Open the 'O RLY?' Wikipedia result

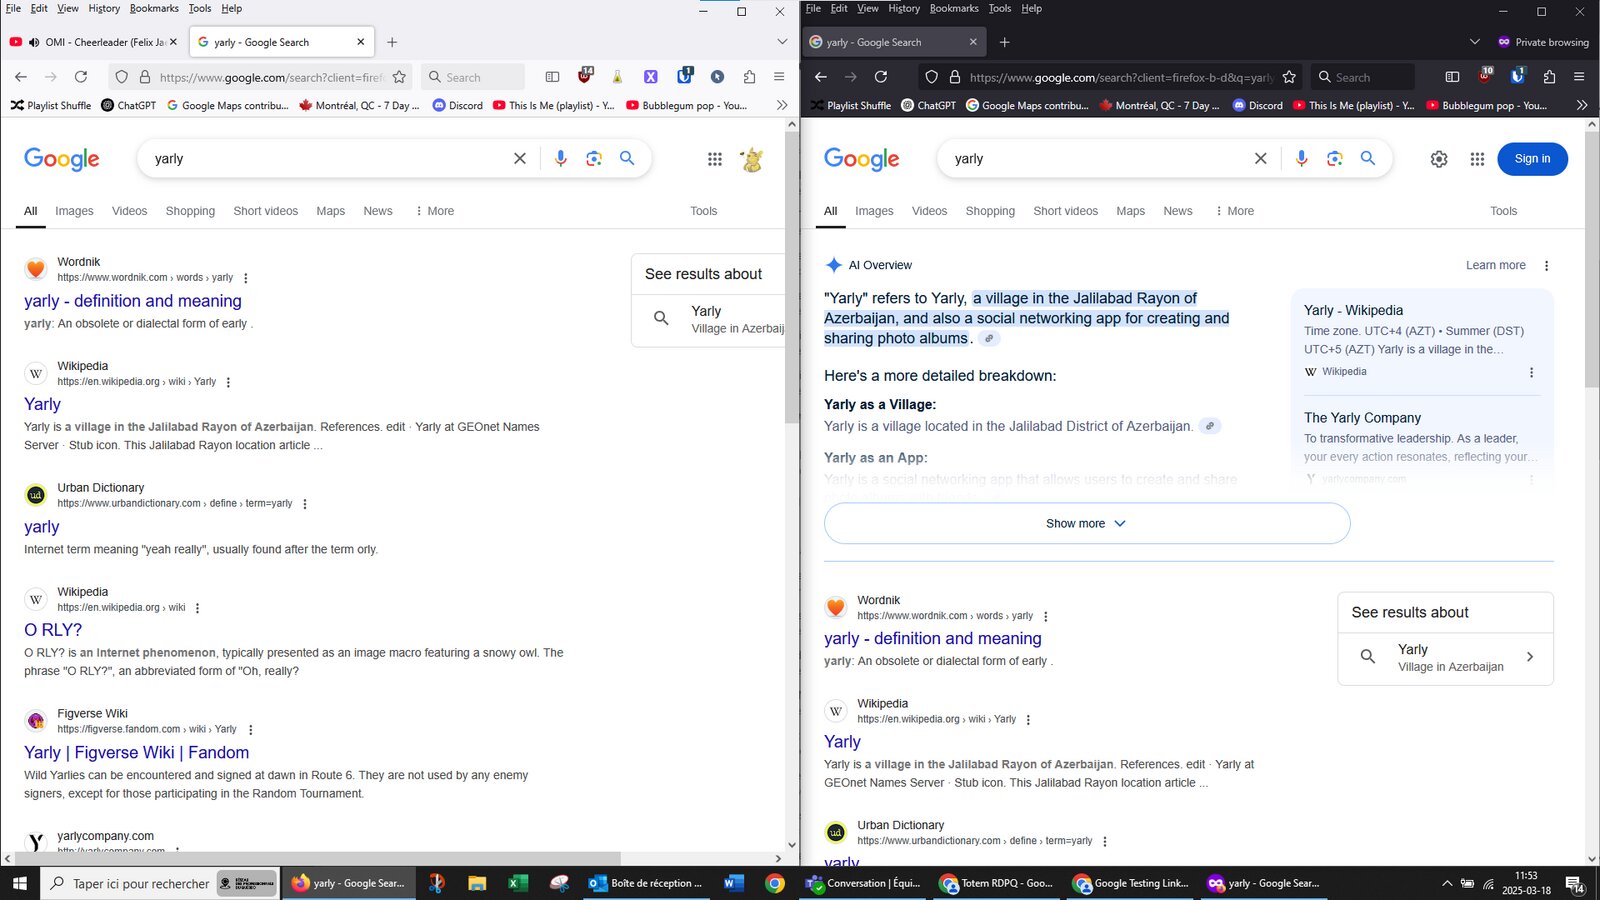click(x=53, y=630)
